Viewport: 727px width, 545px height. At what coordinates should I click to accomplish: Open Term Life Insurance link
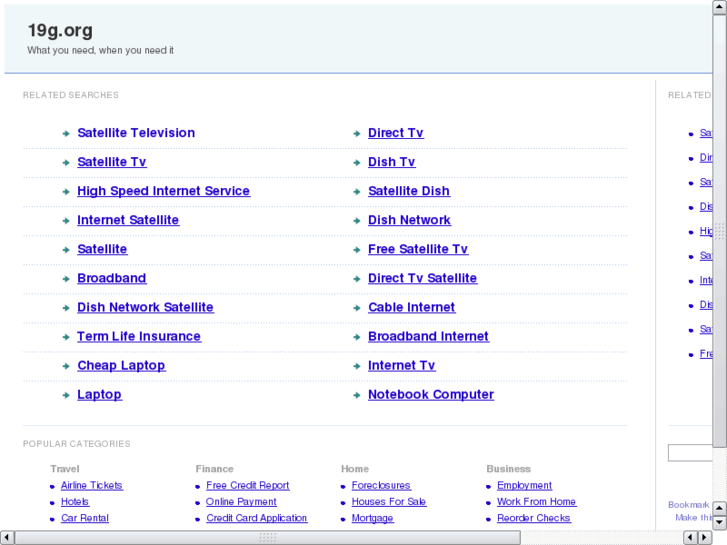tap(139, 337)
